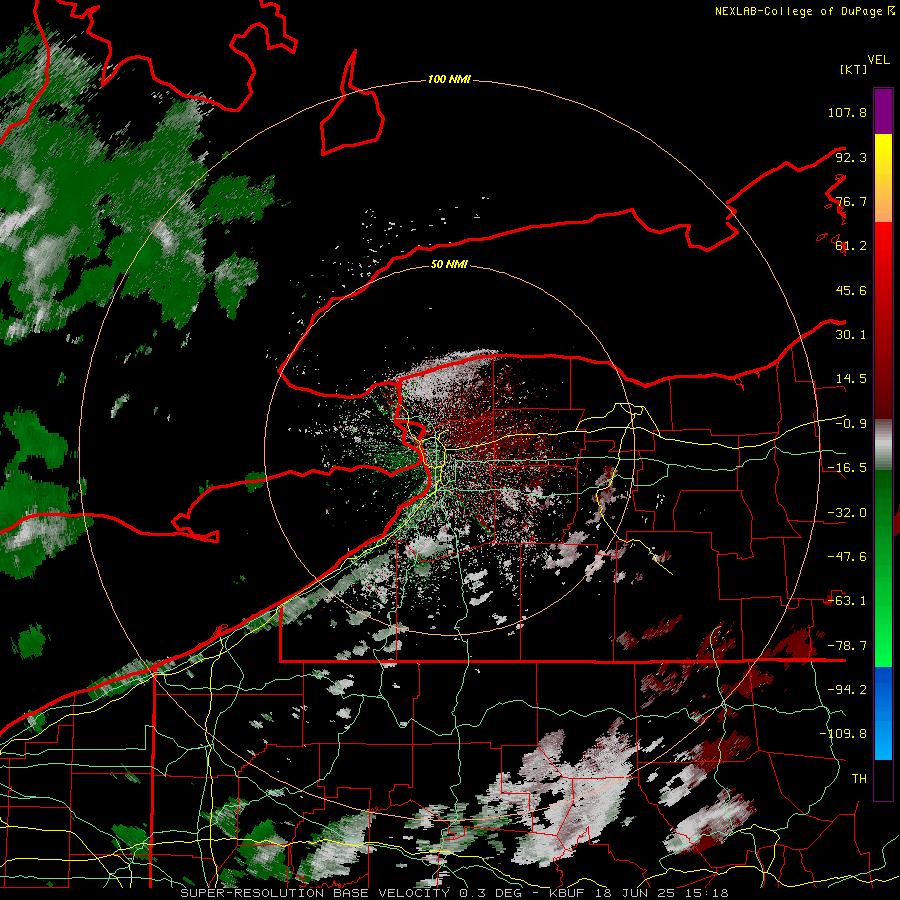Screen dimensions: 900x900
Task: Click the 76.7 velocity scale value
Action: coord(851,201)
